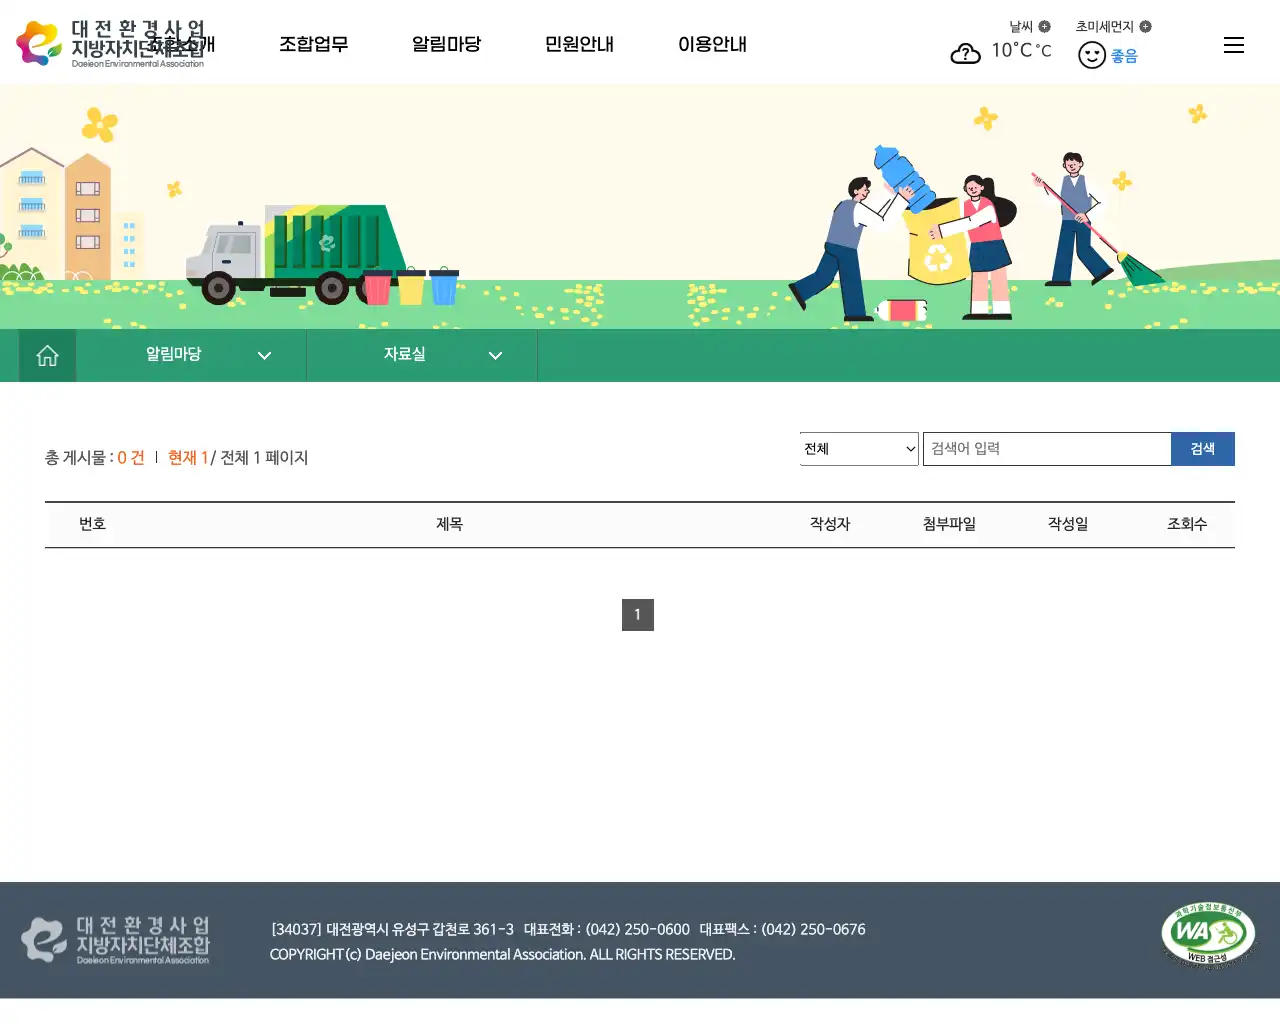Screen dimensions: 1280x1024
Task: Expand the 자료실 breadcrumb dropdown
Action: pos(421,355)
